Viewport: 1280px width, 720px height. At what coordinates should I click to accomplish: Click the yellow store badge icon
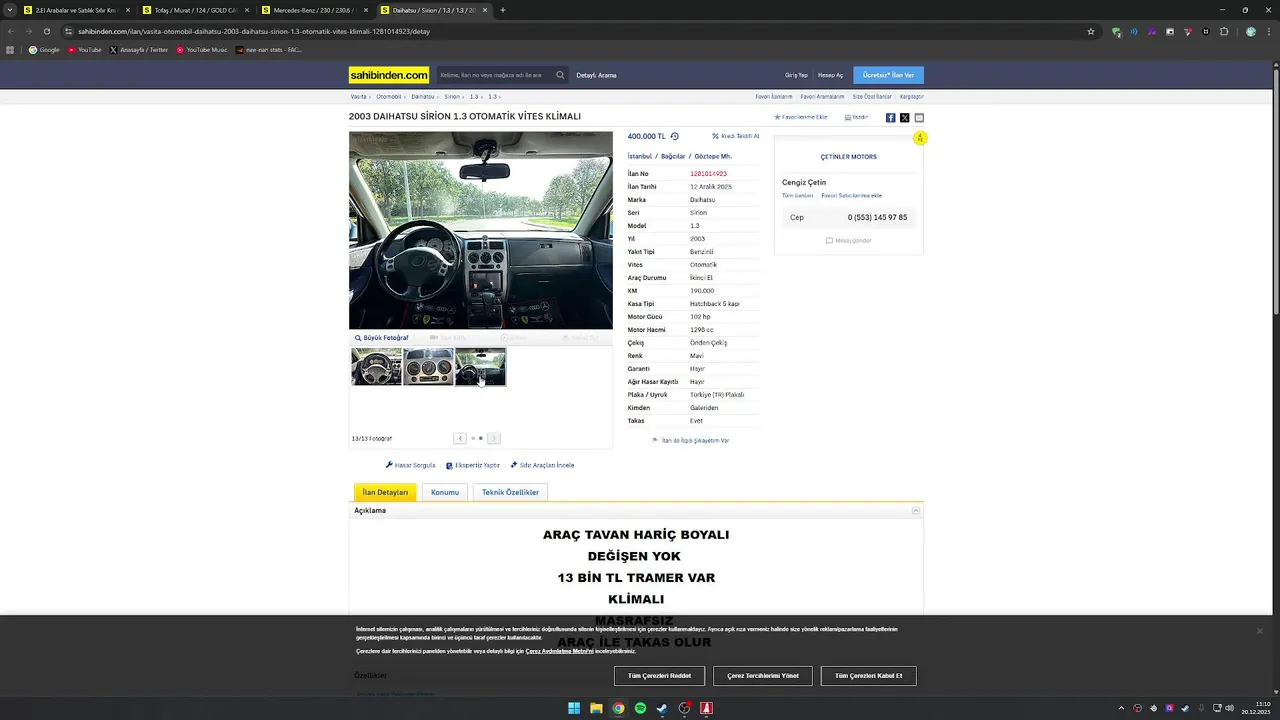(920, 138)
